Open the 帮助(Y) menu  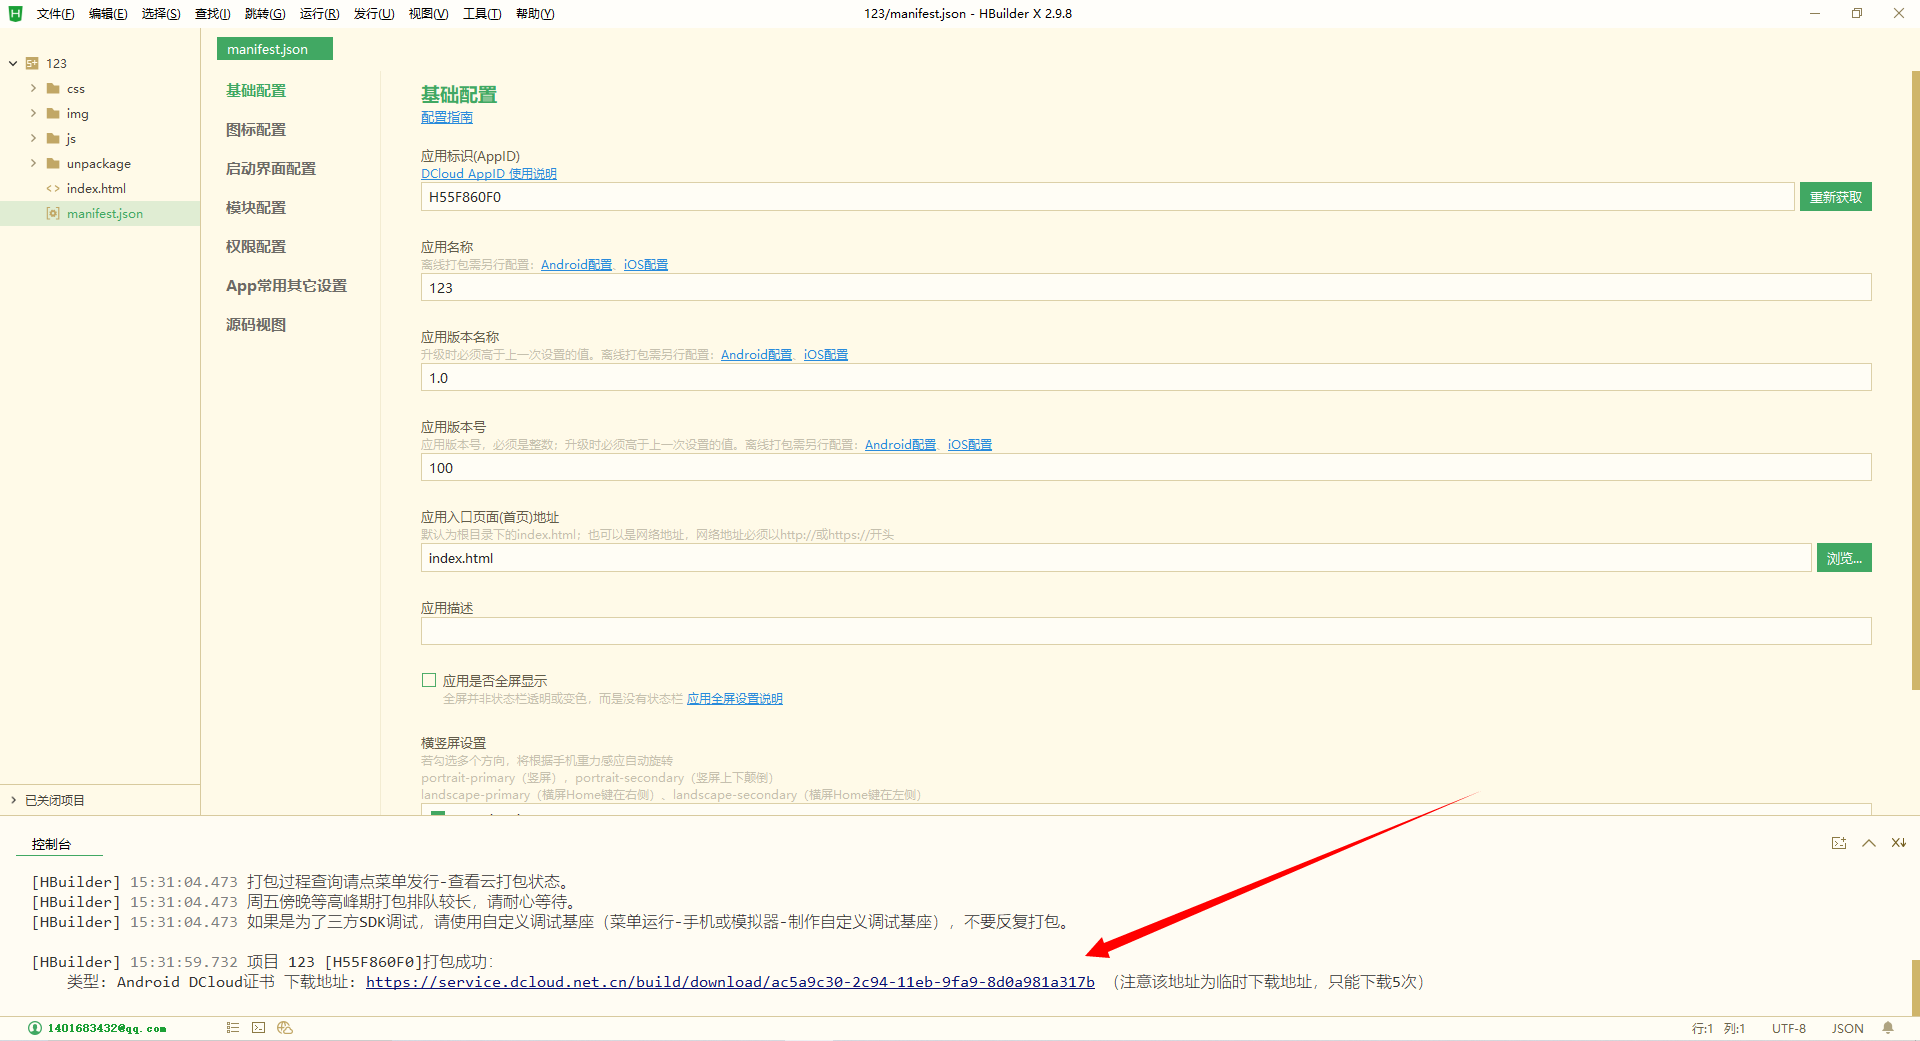535,13
